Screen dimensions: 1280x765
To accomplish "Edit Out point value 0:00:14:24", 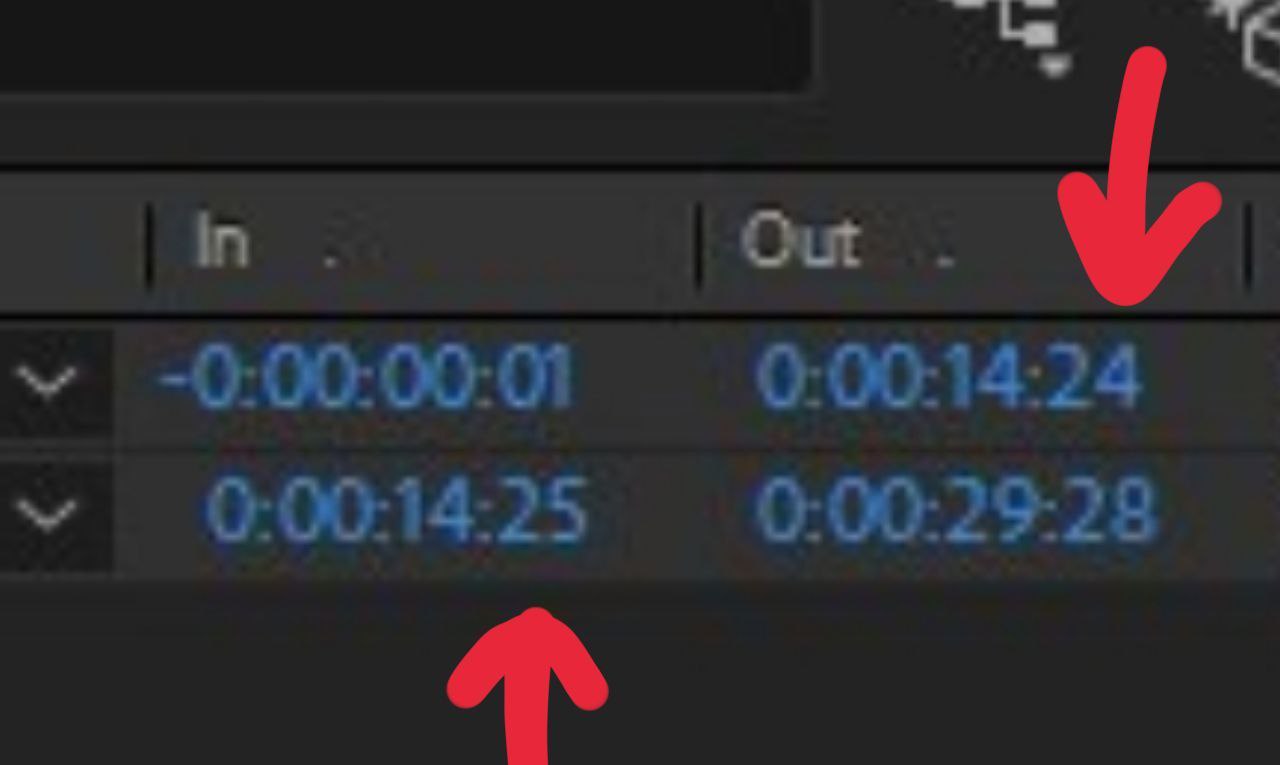I will coord(948,378).
